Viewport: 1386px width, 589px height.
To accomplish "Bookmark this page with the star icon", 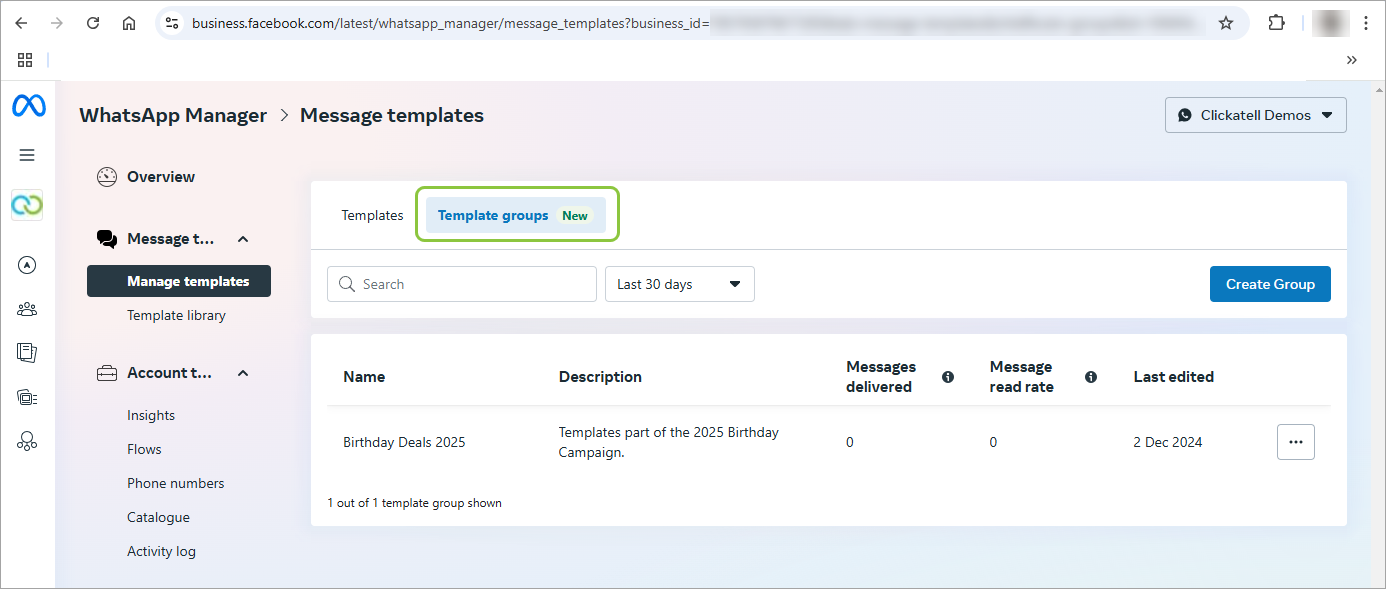I will pos(1226,23).
